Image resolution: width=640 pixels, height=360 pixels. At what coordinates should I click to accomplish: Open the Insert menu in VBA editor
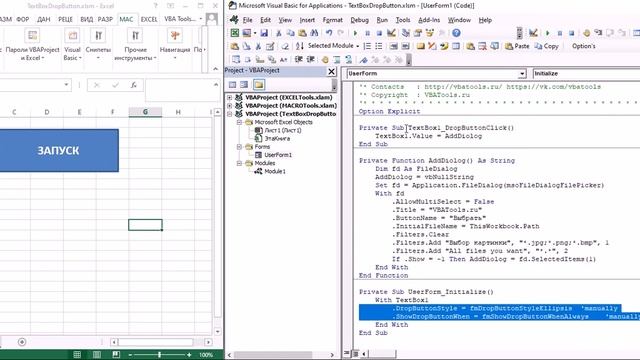coord(307,20)
